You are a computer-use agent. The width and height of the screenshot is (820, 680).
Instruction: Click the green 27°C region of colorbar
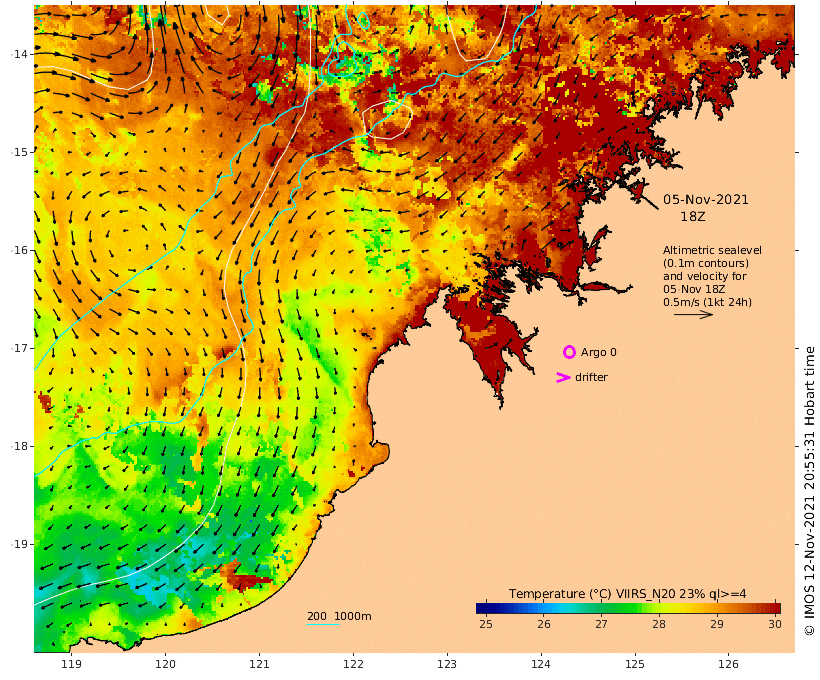pyautogui.click(x=601, y=608)
